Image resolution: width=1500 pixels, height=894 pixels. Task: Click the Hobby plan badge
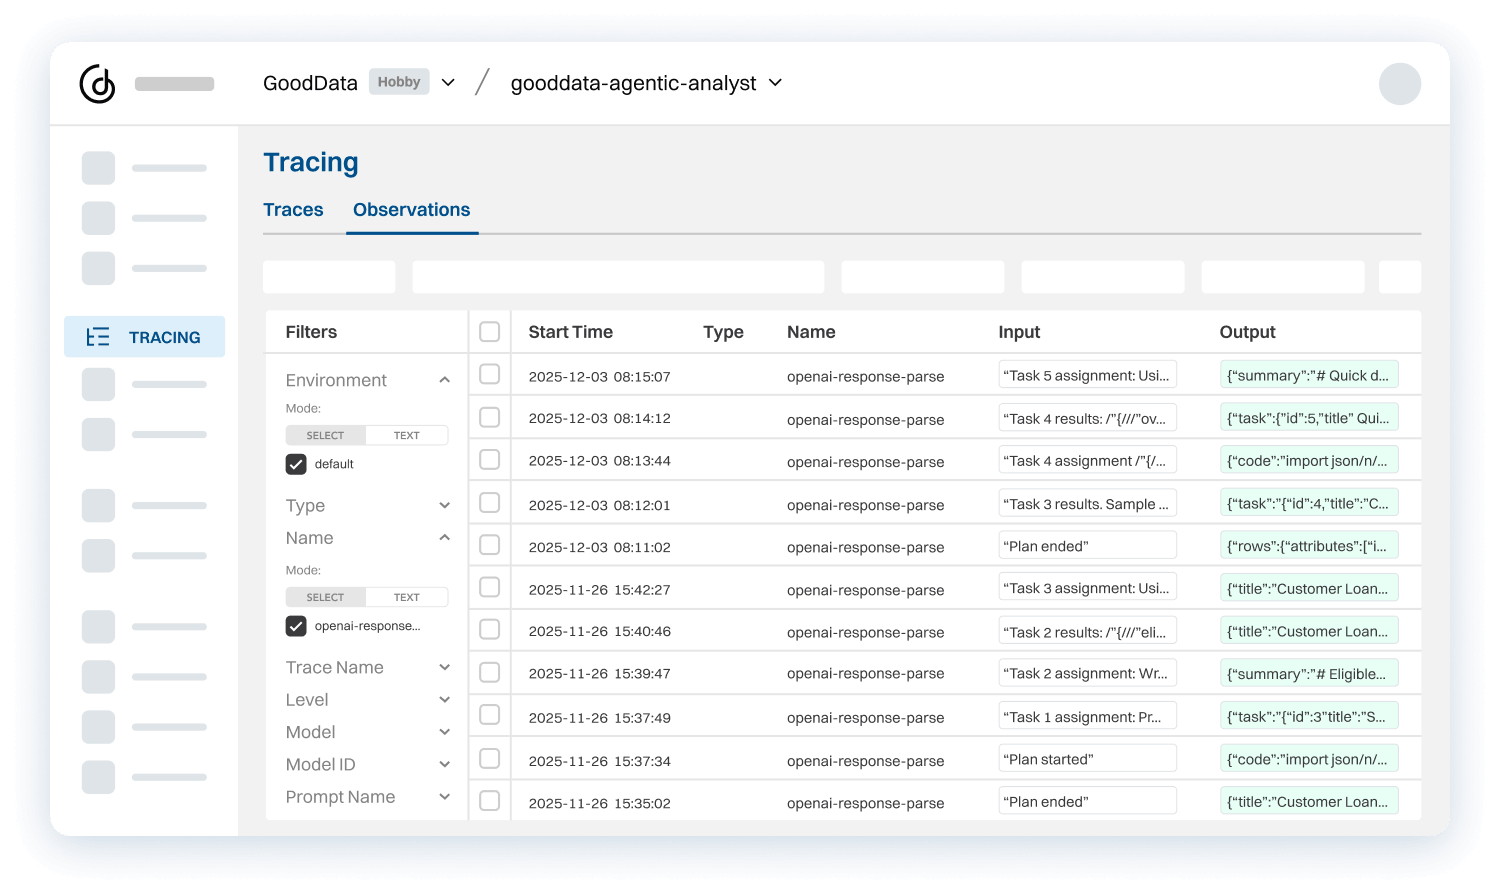(x=398, y=82)
